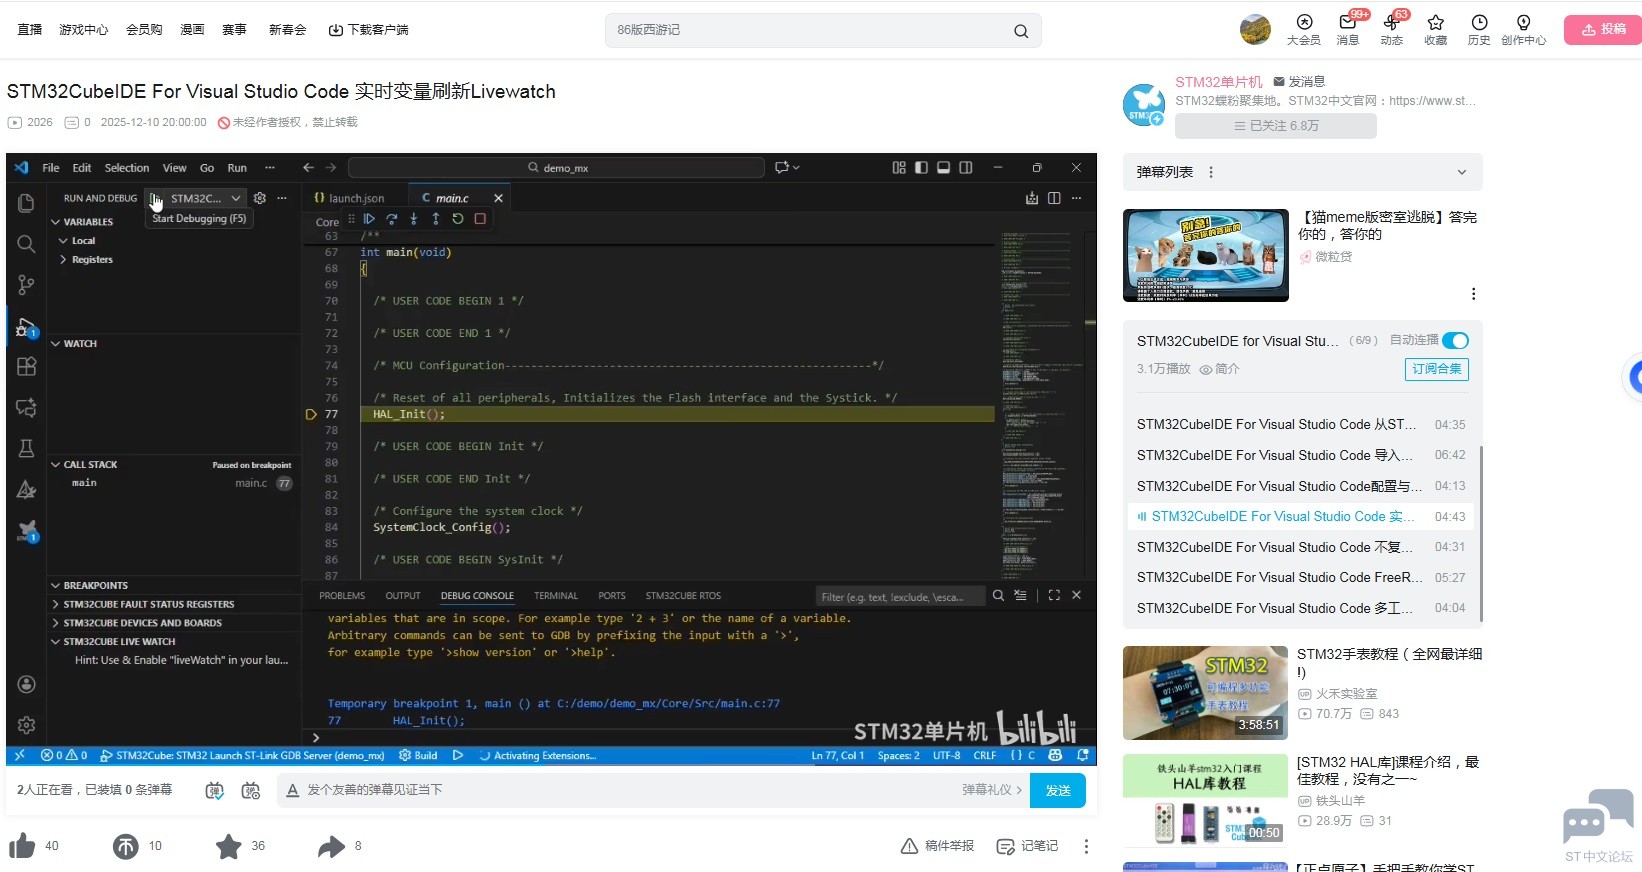This screenshot has height=872, width=1642.
Task: Click the Step Over debug icon
Action: pos(391,219)
